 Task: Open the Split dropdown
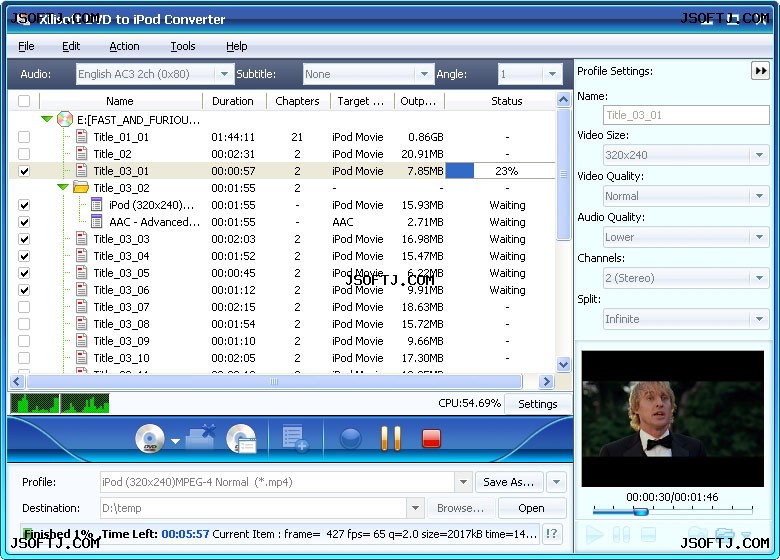(759, 319)
